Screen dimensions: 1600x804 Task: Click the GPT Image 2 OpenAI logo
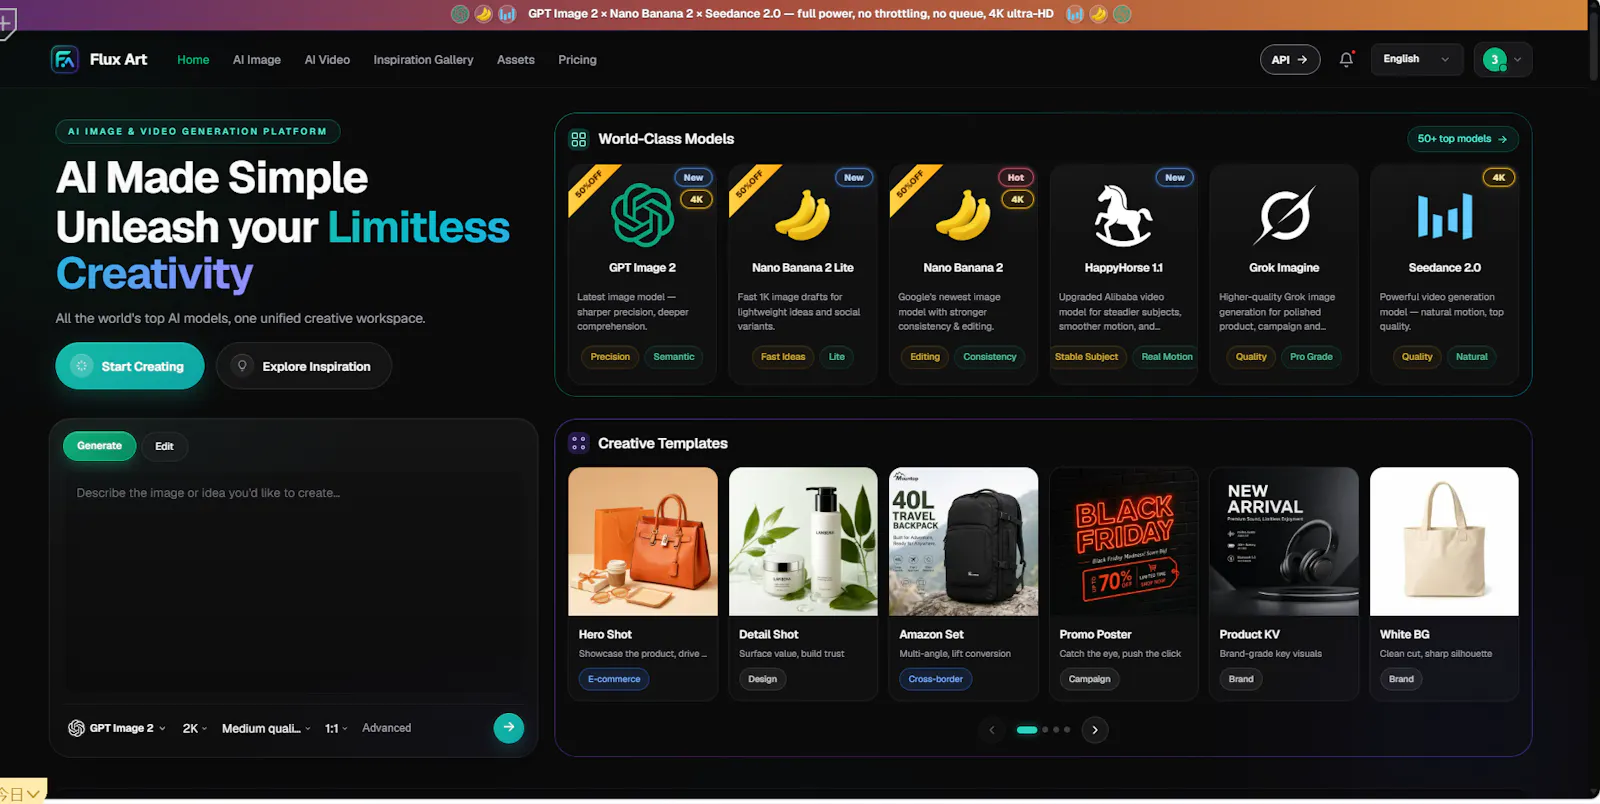coord(643,215)
